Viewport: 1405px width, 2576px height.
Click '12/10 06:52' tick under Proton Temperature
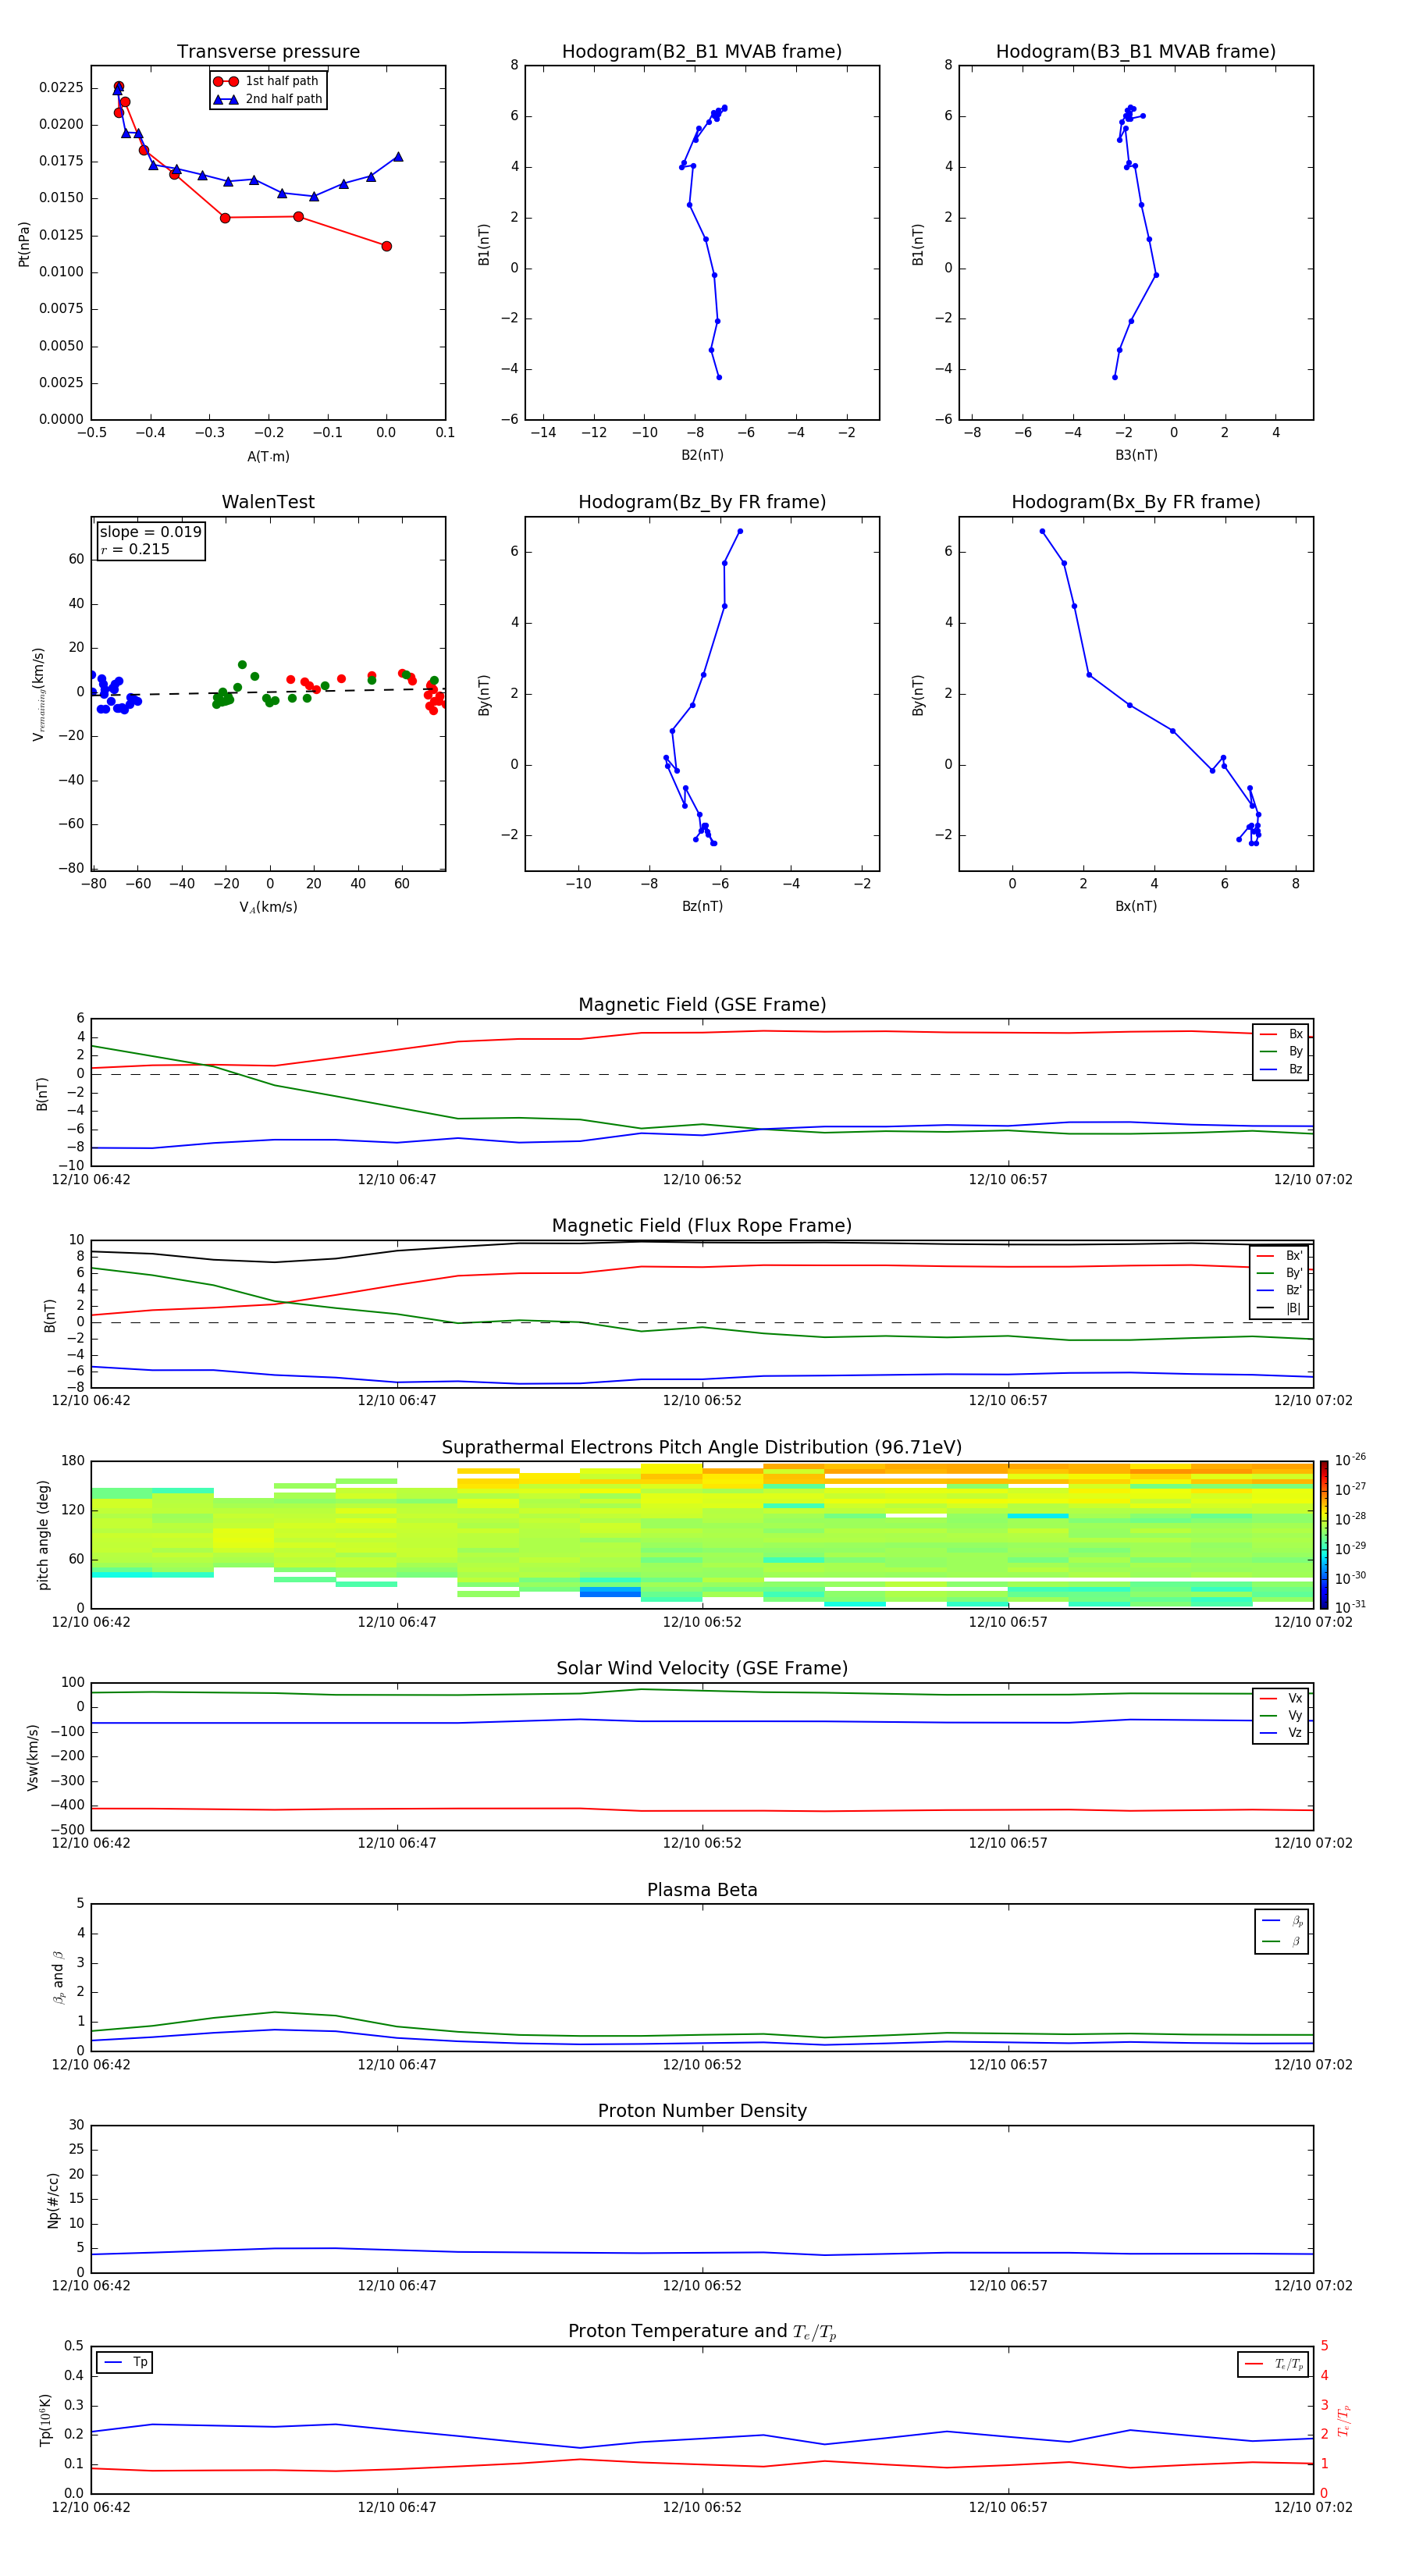702,2507
